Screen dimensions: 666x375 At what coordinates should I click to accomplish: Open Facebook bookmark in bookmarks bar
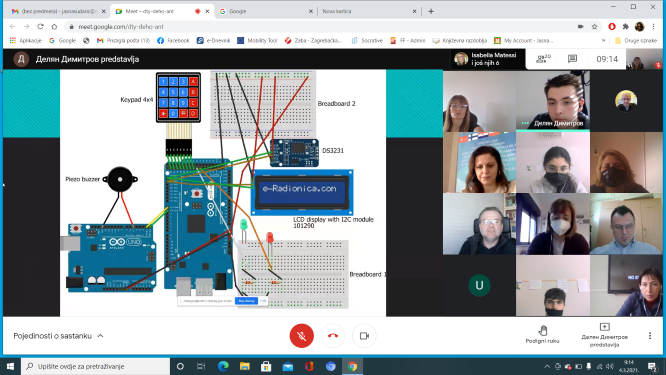pyautogui.click(x=173, y=40)
